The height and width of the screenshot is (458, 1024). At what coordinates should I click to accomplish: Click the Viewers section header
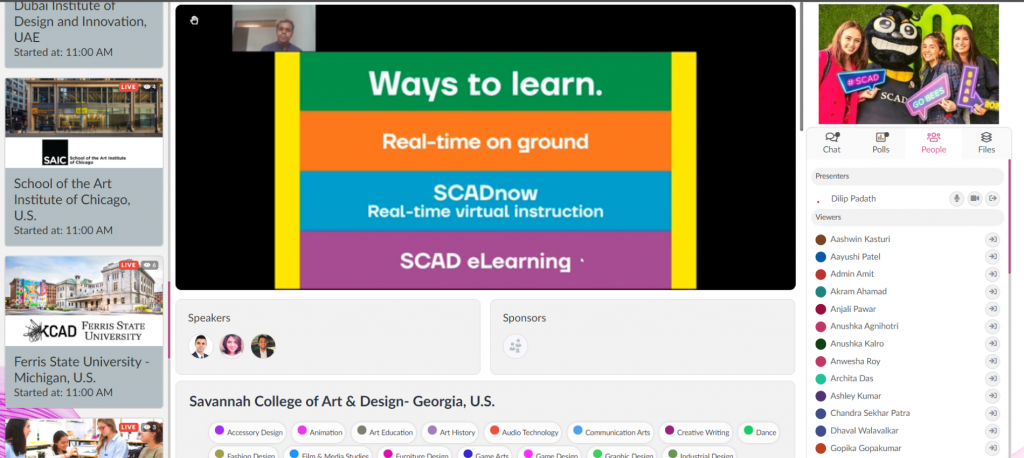pyautogui.click(x=907, y=218)
